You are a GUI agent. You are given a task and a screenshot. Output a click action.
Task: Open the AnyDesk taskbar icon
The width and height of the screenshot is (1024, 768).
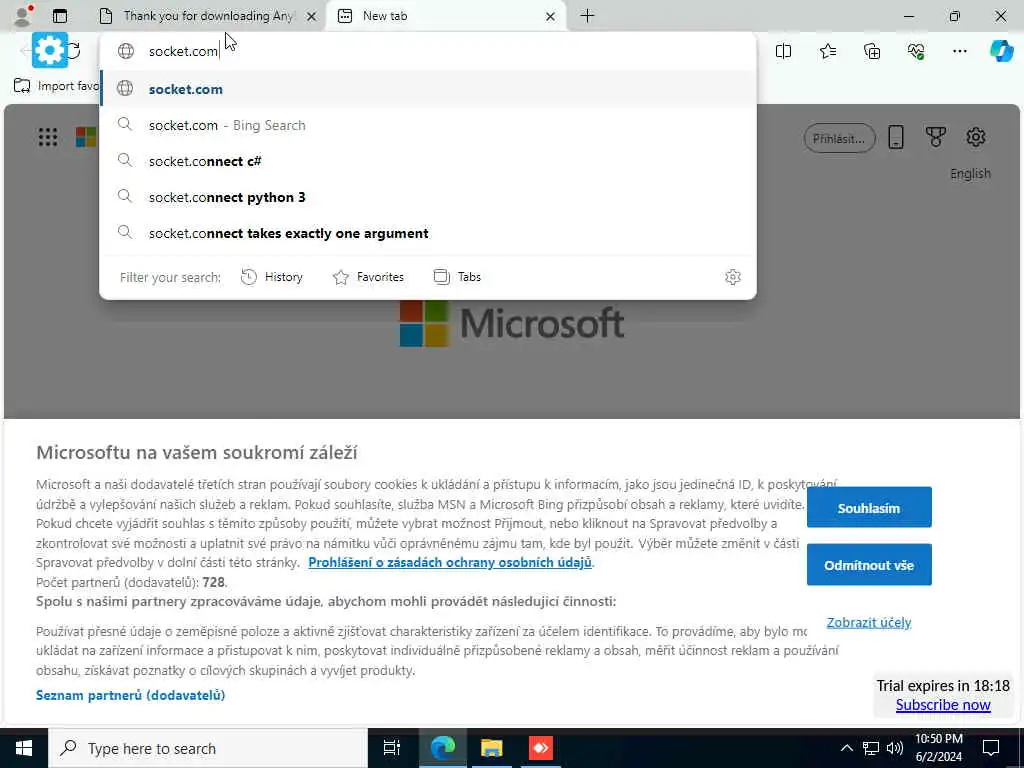pos(541,748)
